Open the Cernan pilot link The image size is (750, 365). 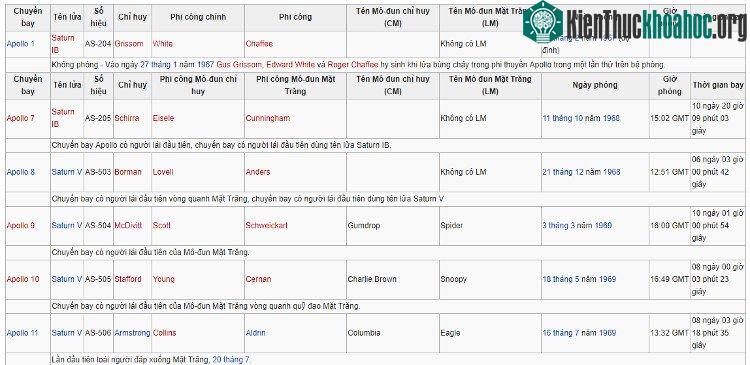tap(258, 279)
